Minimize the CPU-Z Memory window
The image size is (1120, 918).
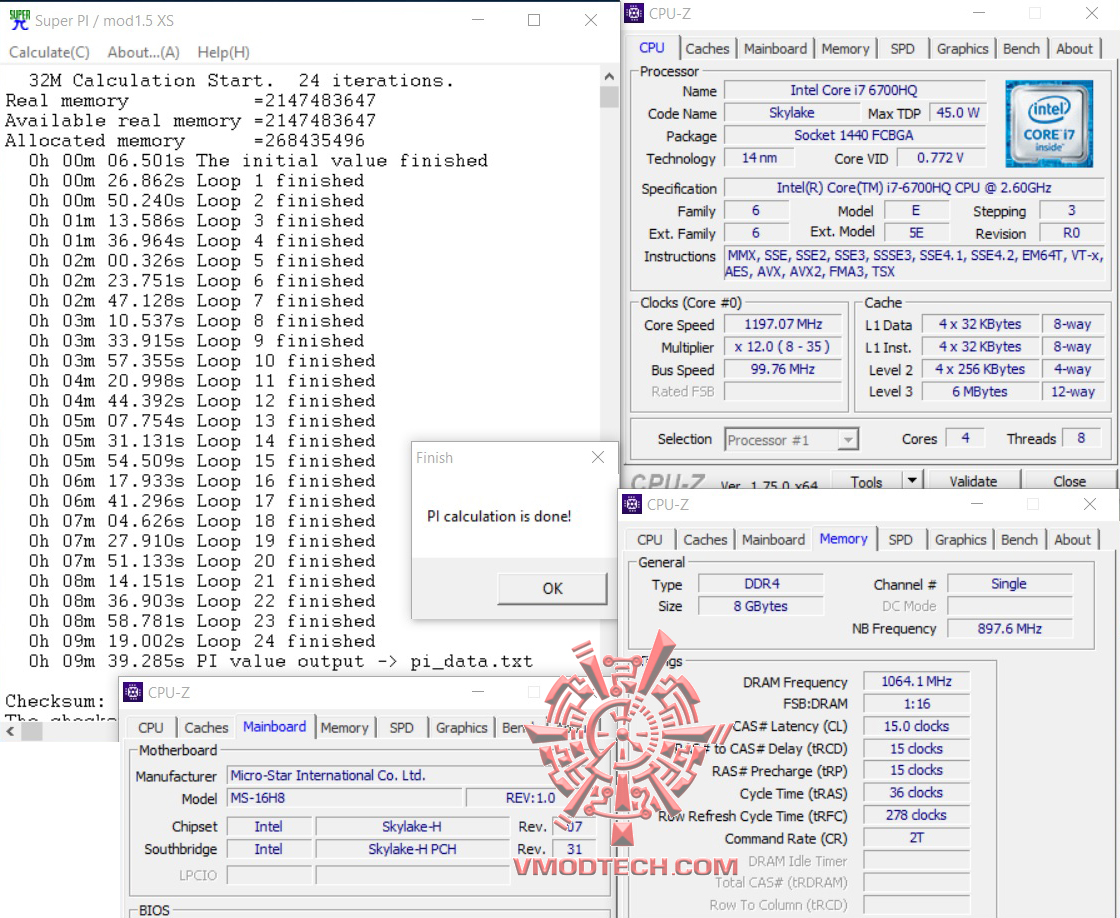click(977, 504)
